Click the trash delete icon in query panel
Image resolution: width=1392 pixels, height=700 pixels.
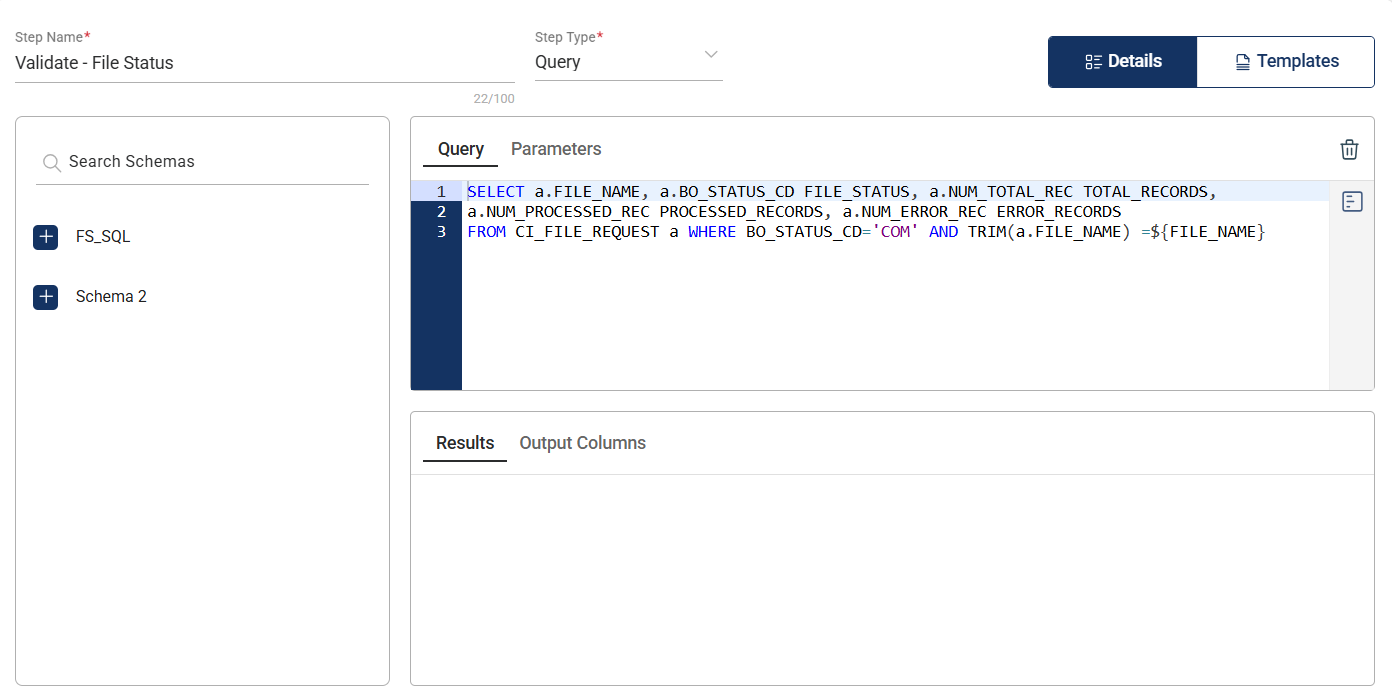(x=1349, y=150)
